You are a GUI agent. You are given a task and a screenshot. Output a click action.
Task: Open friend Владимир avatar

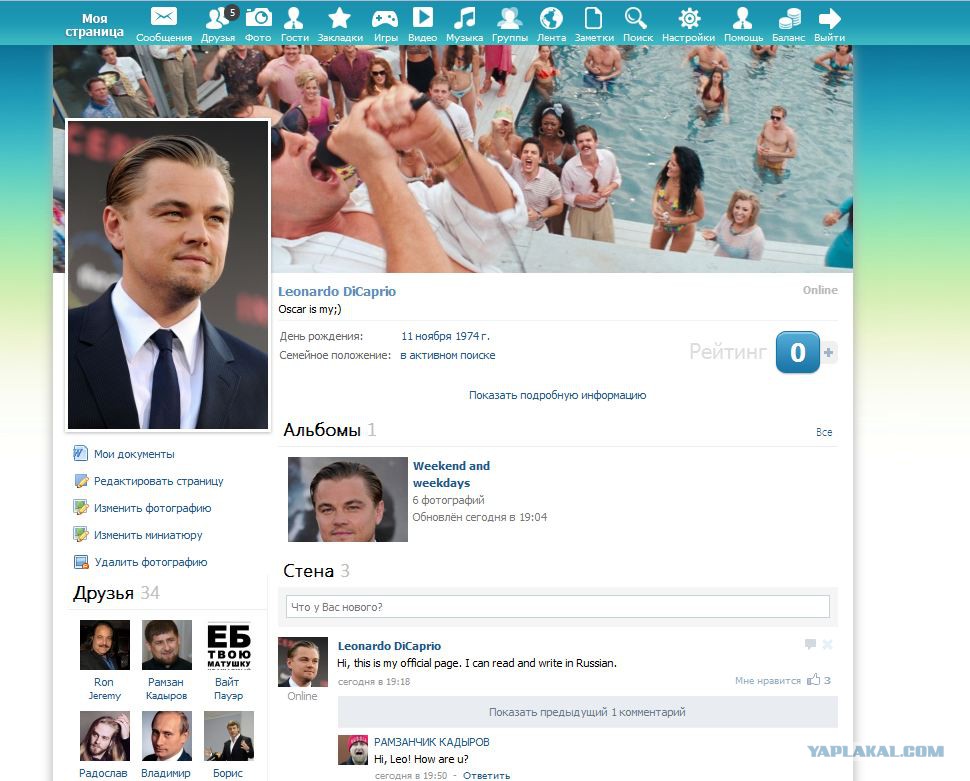(166, 736)
